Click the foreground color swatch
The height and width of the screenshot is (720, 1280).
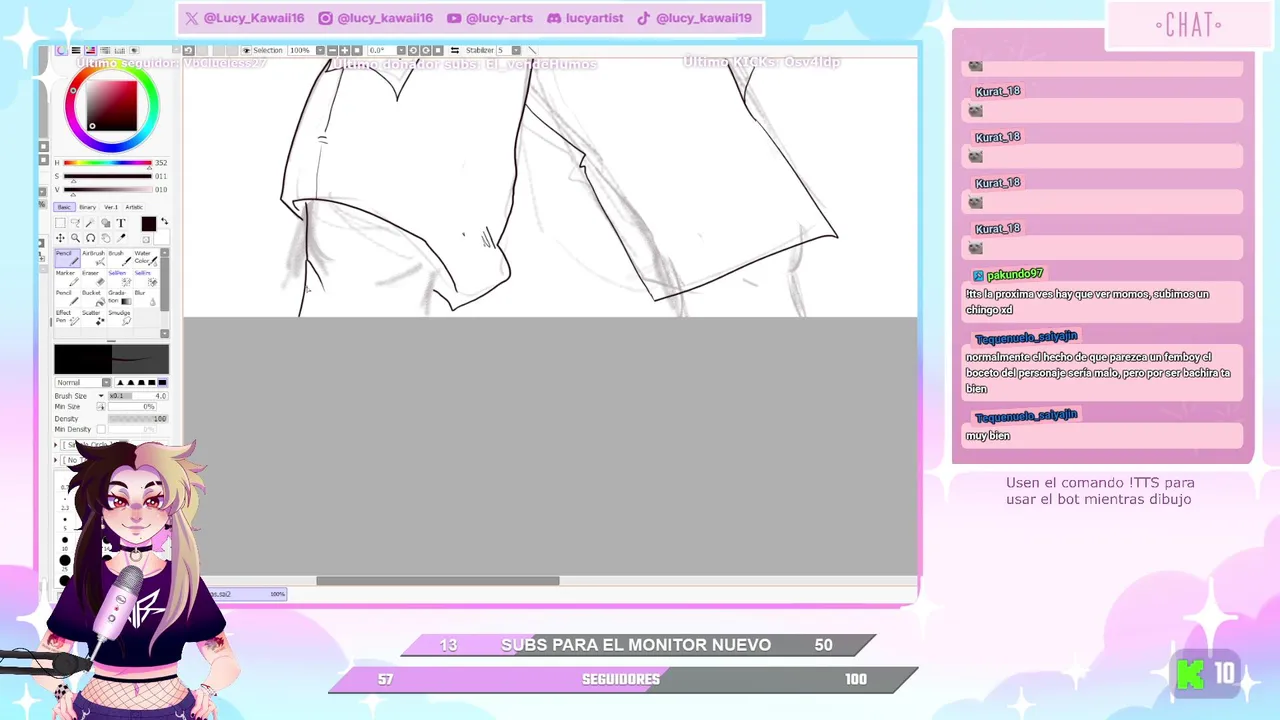click(148, 224)
